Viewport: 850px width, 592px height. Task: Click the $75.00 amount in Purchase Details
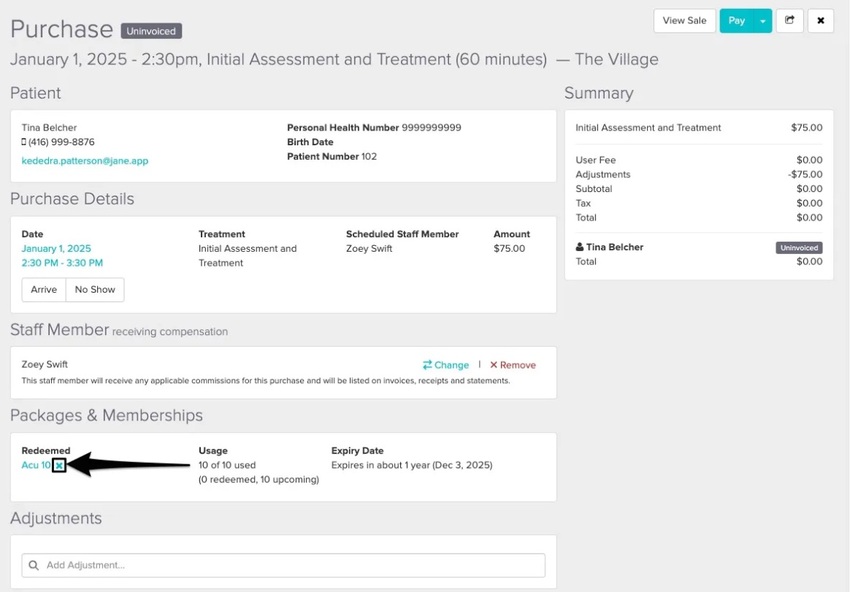tap(509, 248)
